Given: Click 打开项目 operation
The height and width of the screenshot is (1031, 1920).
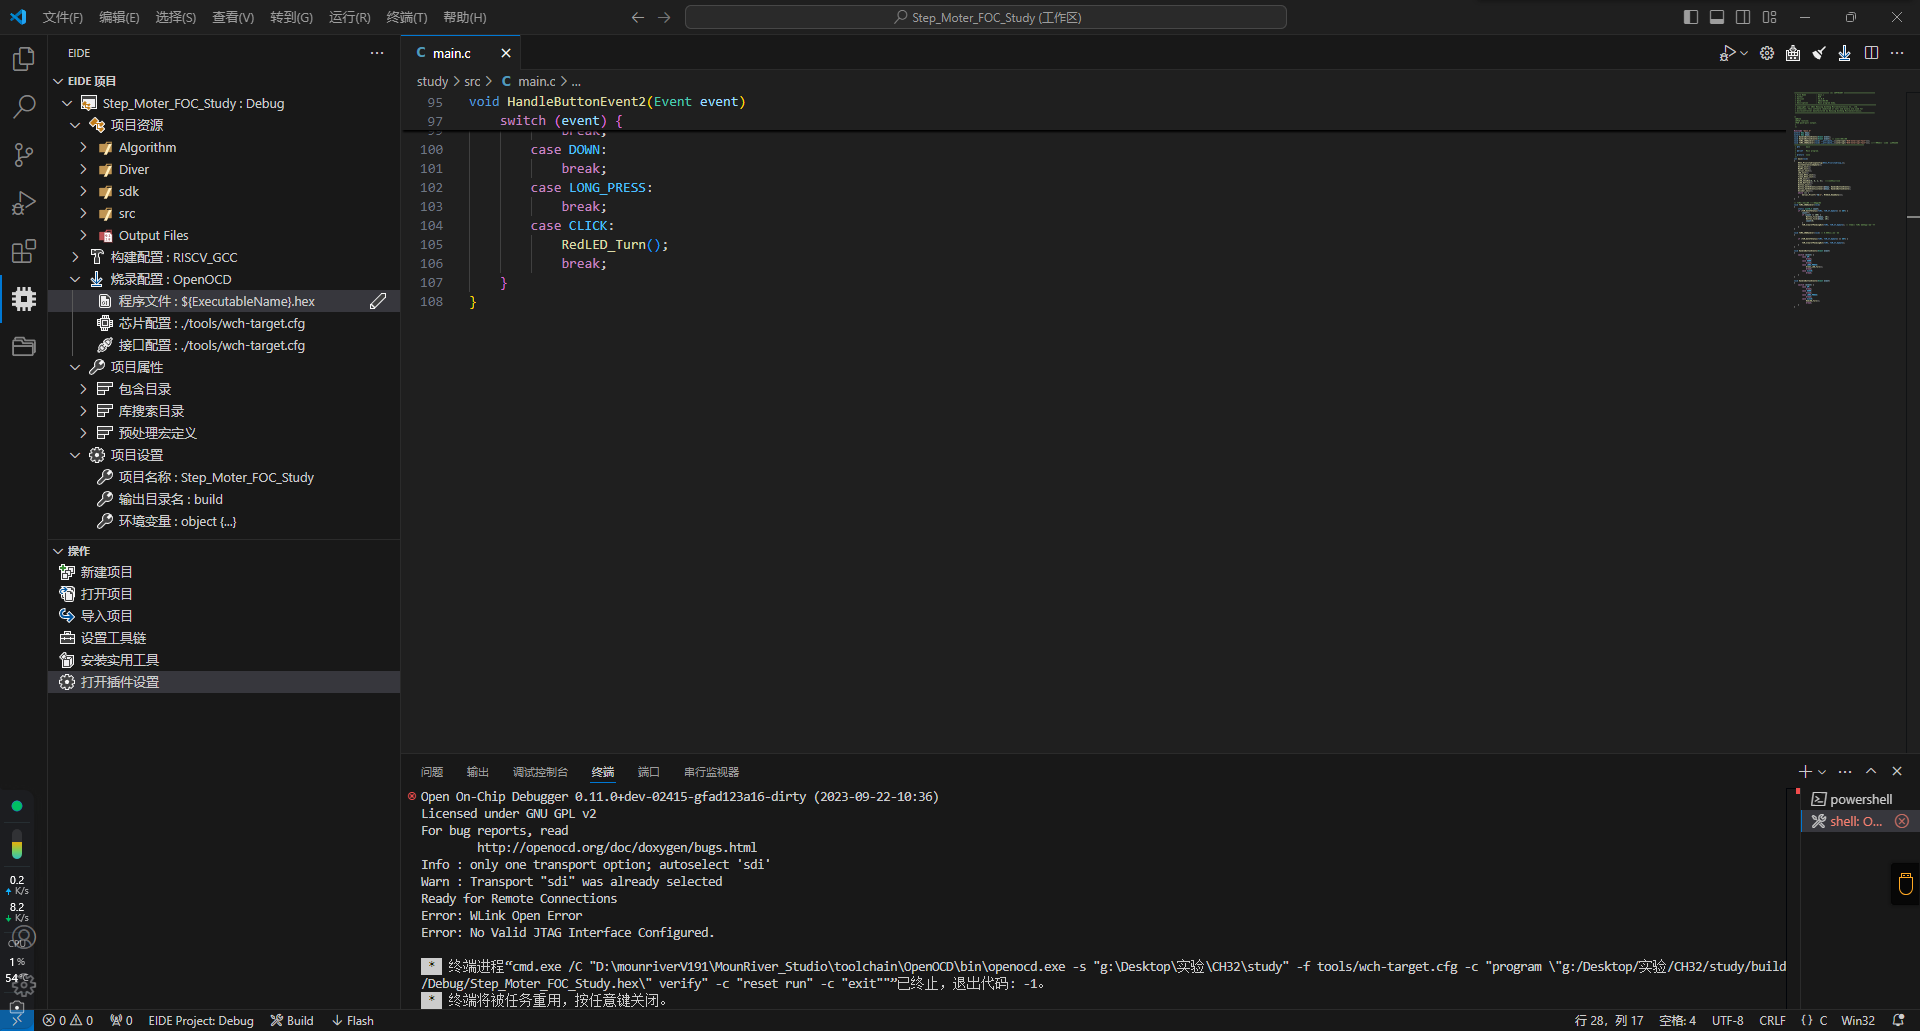Looking at the screenshot, I should 224,594.
